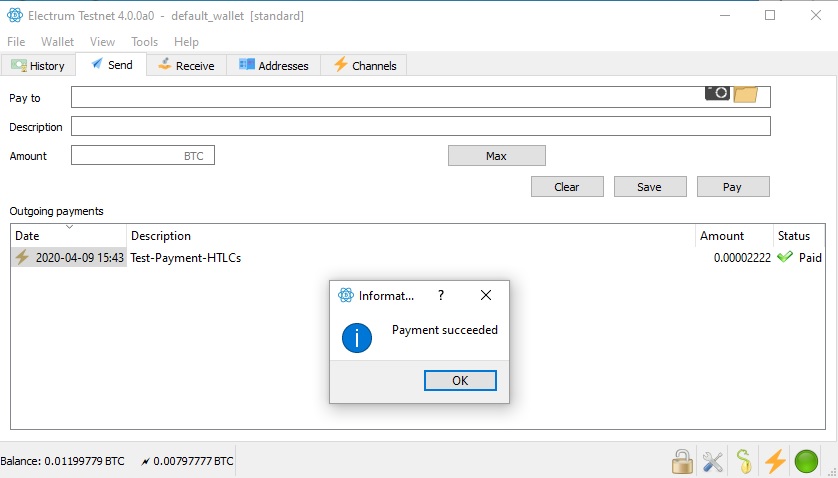Switch to the Channels tab

pos(364,66)
